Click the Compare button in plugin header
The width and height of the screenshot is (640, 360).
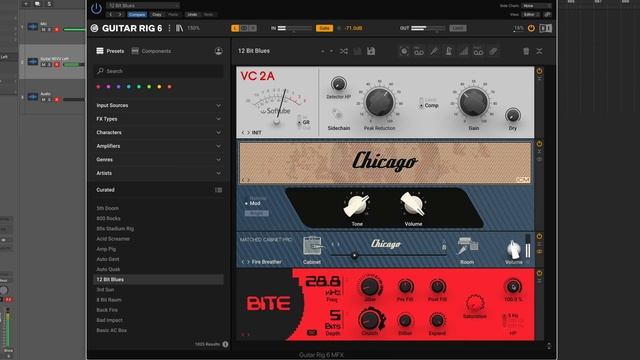(x=137, y=14)
